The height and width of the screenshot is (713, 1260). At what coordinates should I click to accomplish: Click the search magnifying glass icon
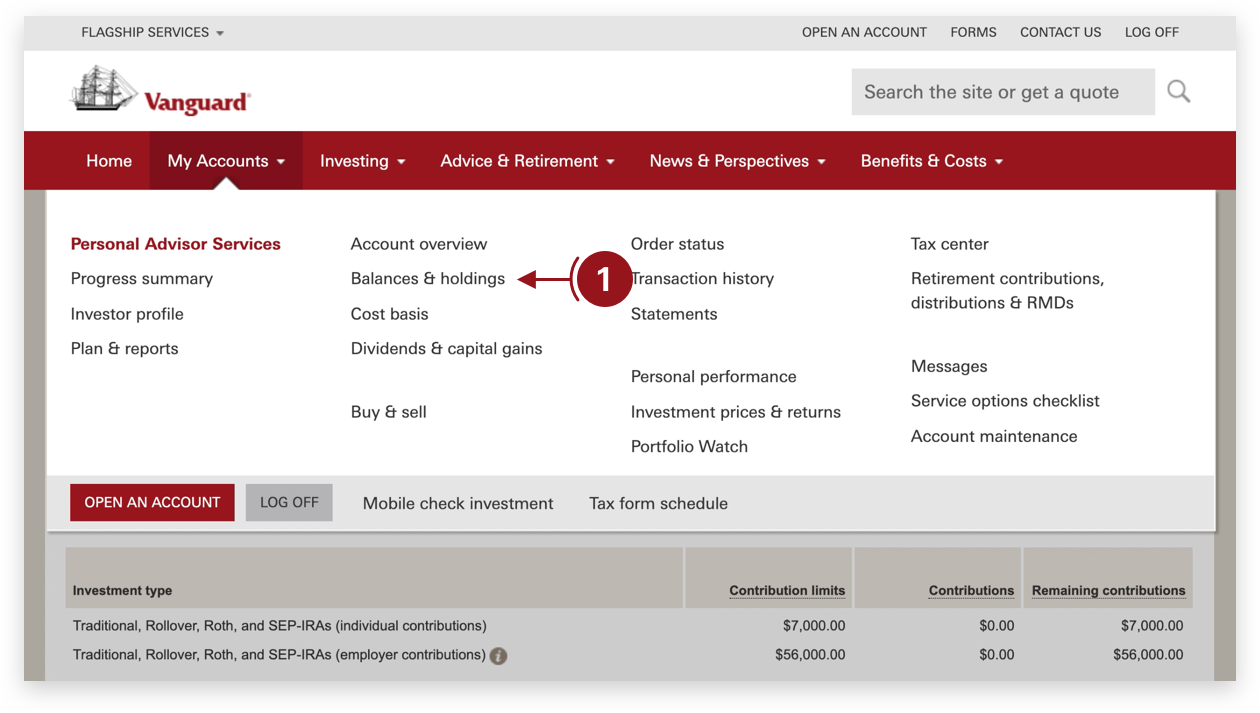click(x=1178, y=91)
